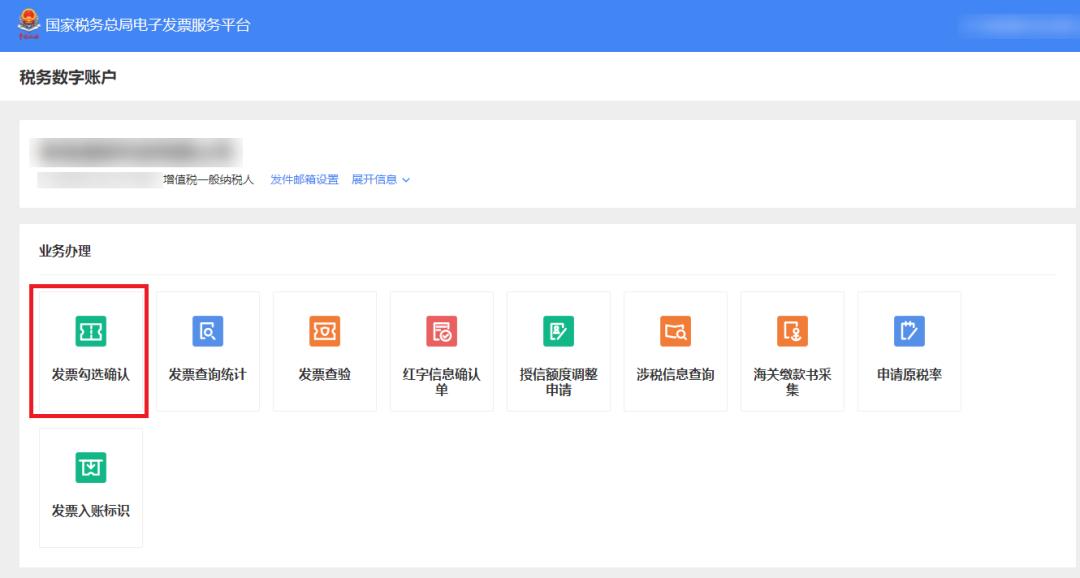Click the red-highlighted invoice selection tile
The width and height of the screenshot is (1080, 578).
click(x=90, y=350)
